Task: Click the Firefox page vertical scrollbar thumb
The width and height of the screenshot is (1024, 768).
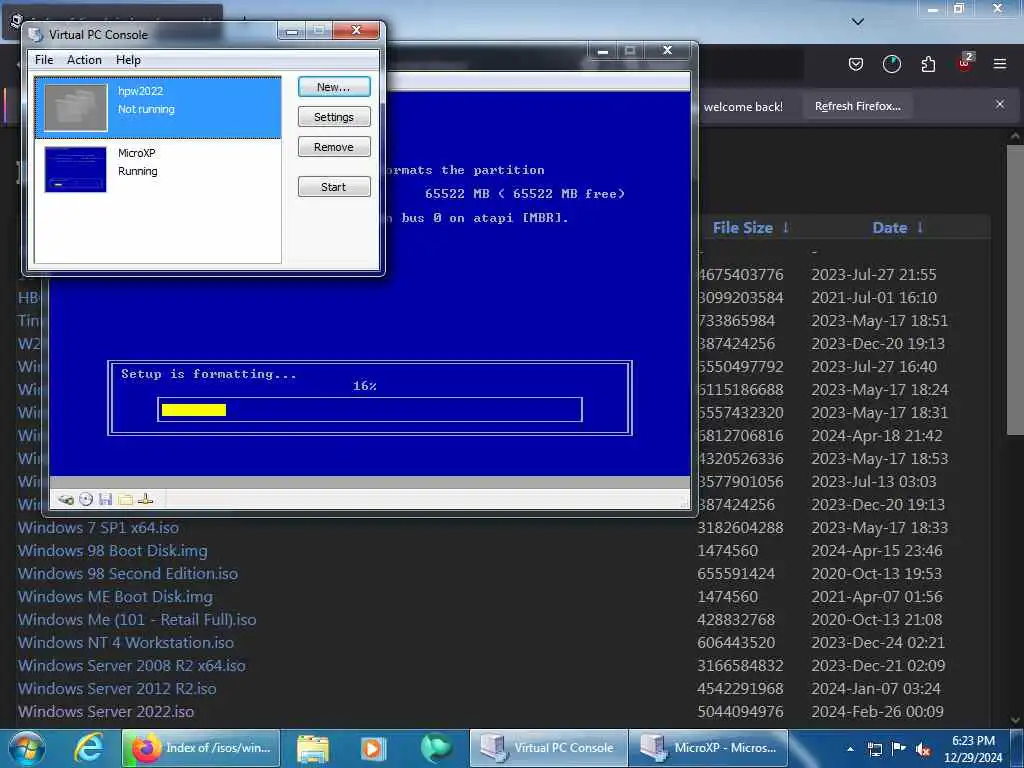Action: [x=1015, y=289]
